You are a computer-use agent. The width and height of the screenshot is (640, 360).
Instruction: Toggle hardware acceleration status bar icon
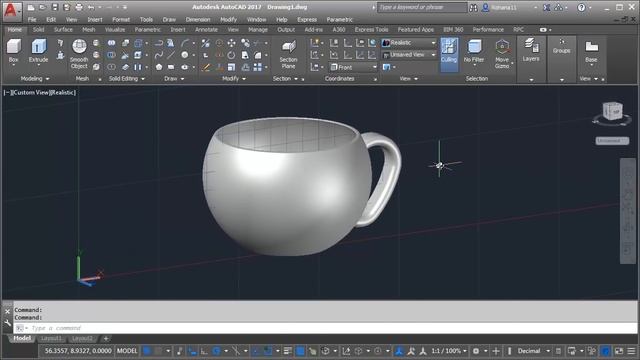click(606, 351)
